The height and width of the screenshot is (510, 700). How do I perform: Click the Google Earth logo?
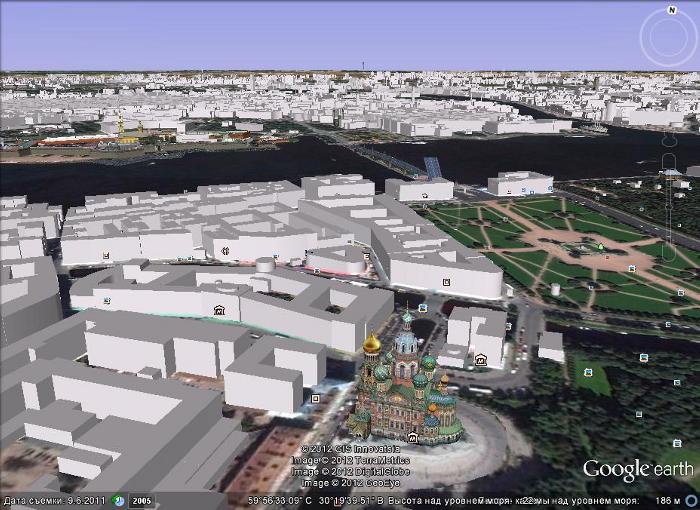click(x=637, y=470)
